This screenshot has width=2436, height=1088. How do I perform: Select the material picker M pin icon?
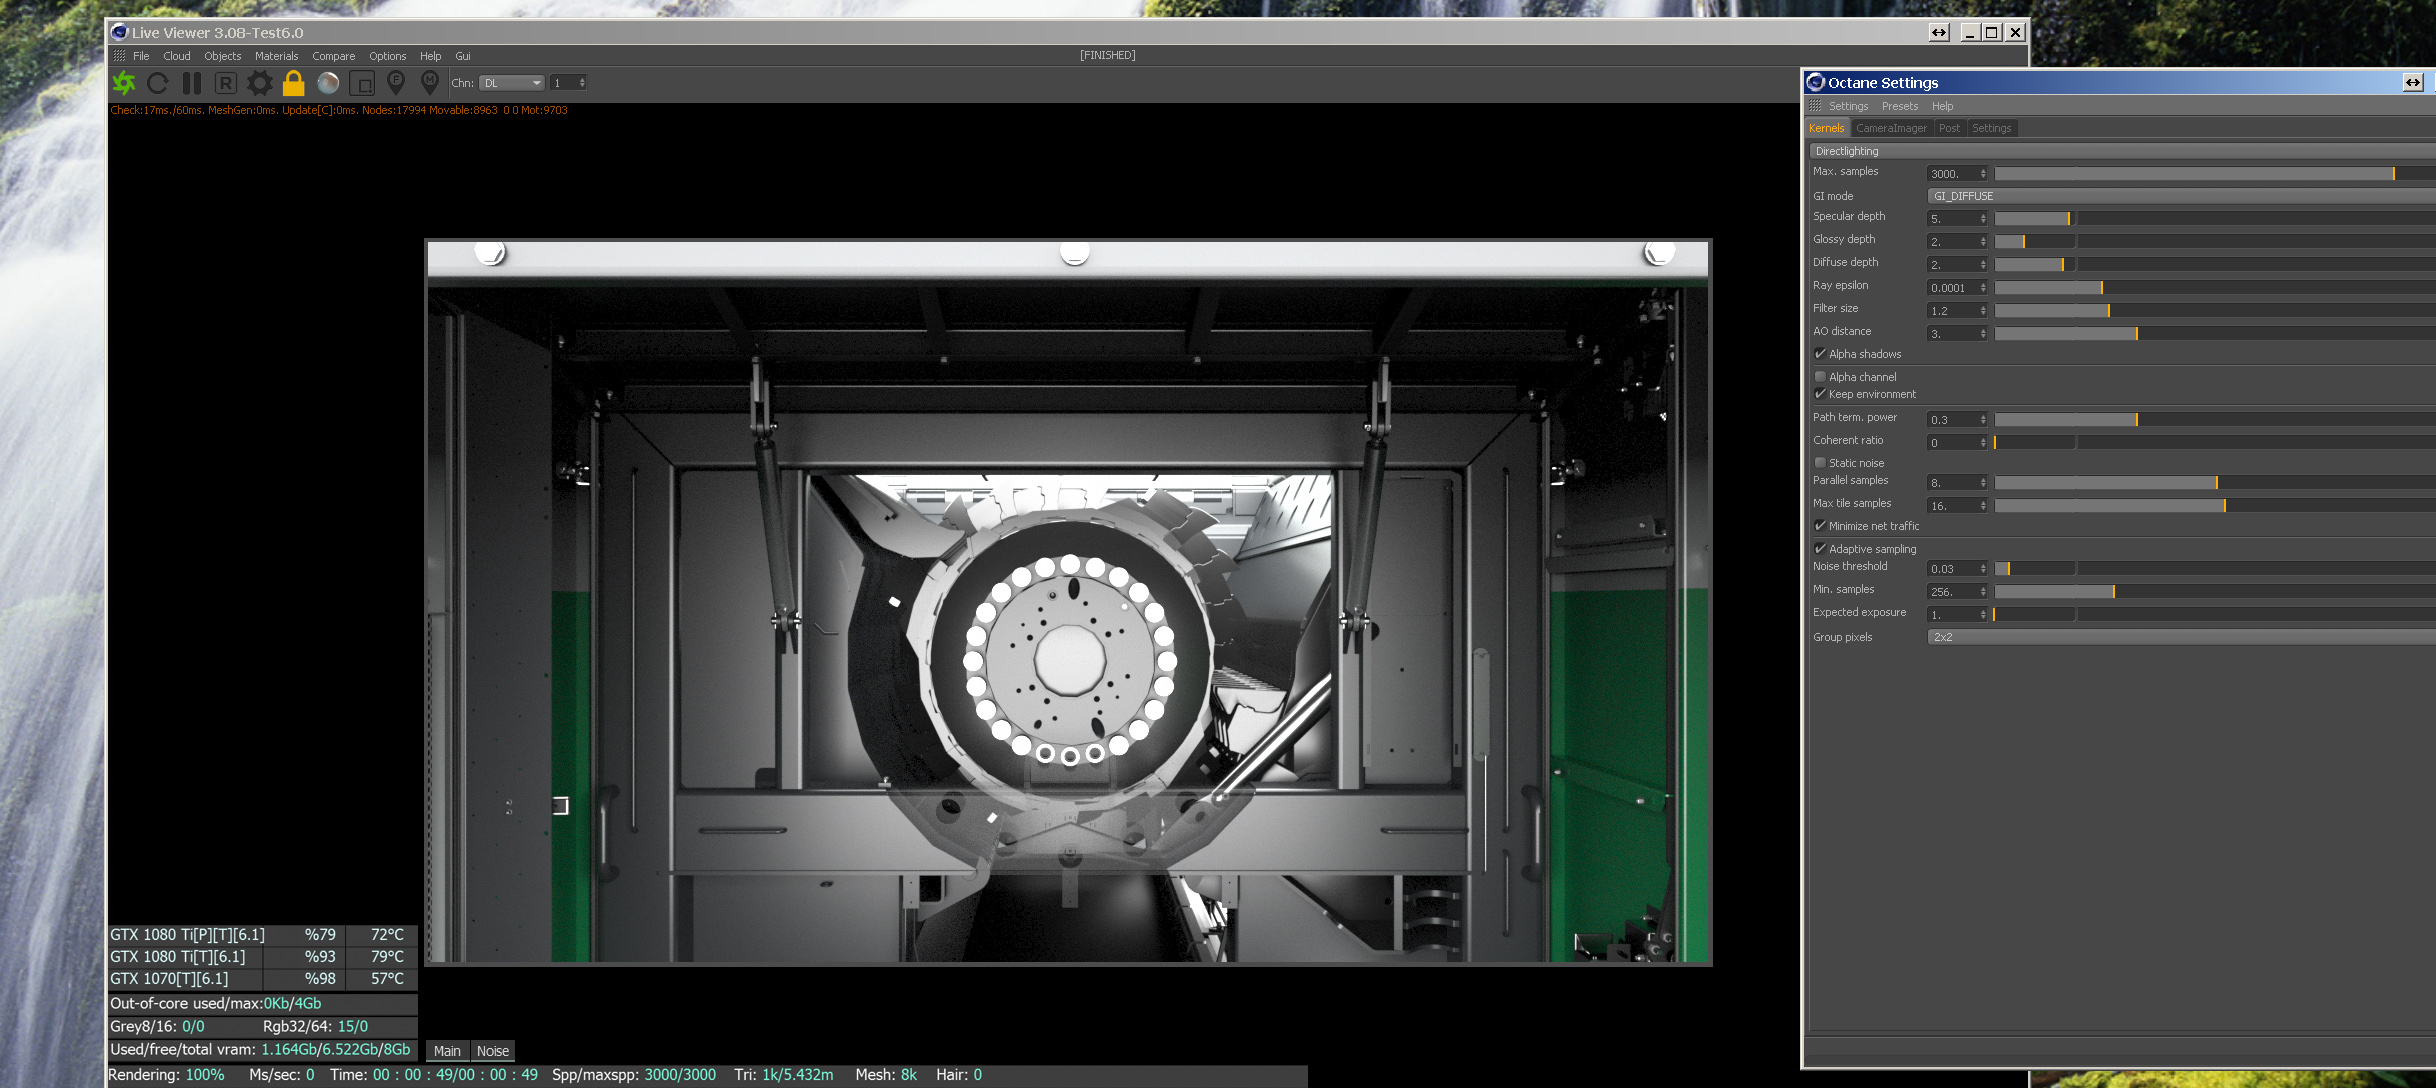[x=430, y=83]
